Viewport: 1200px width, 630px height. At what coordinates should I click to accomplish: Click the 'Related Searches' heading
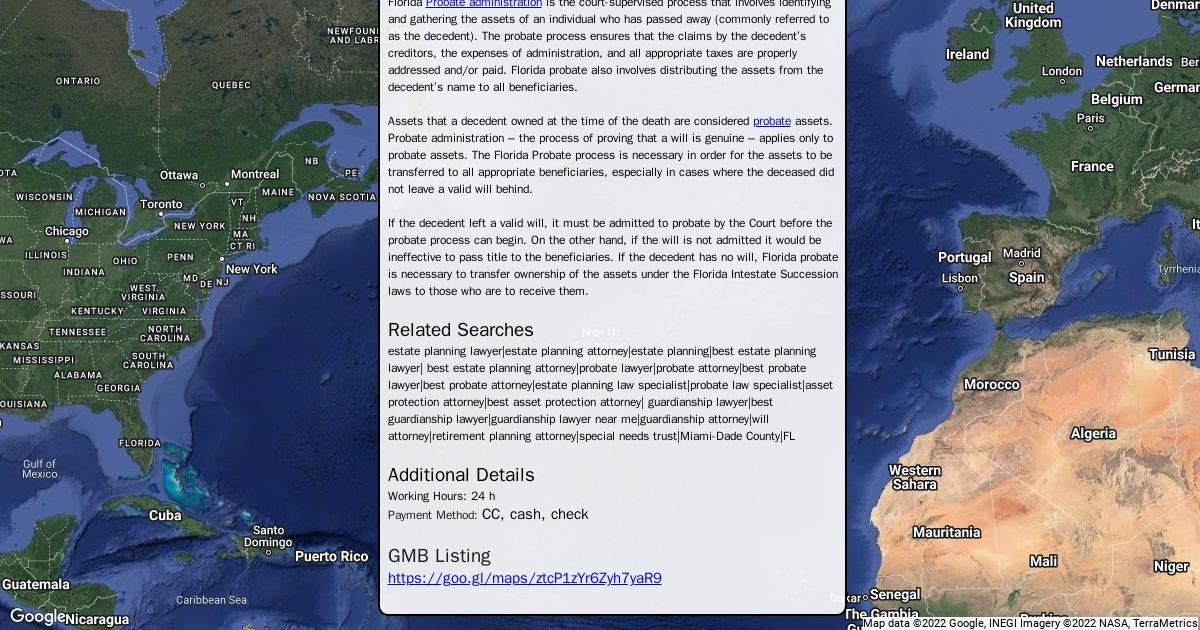460,330
